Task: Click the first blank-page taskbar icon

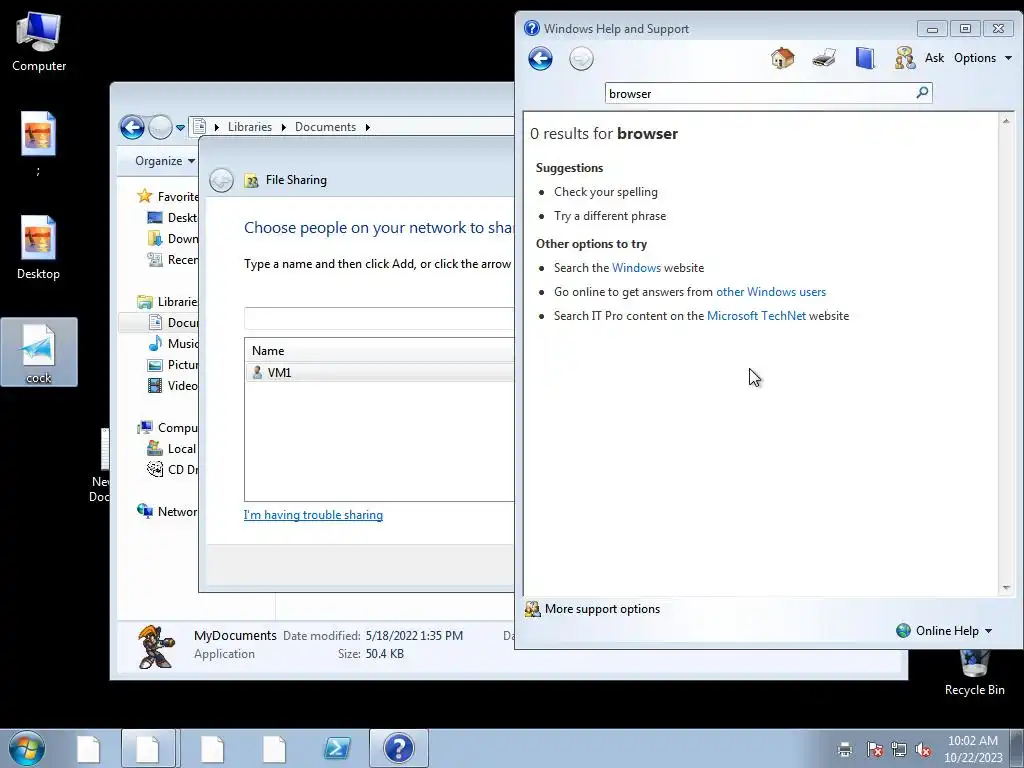Action: [x=88, y=748]
